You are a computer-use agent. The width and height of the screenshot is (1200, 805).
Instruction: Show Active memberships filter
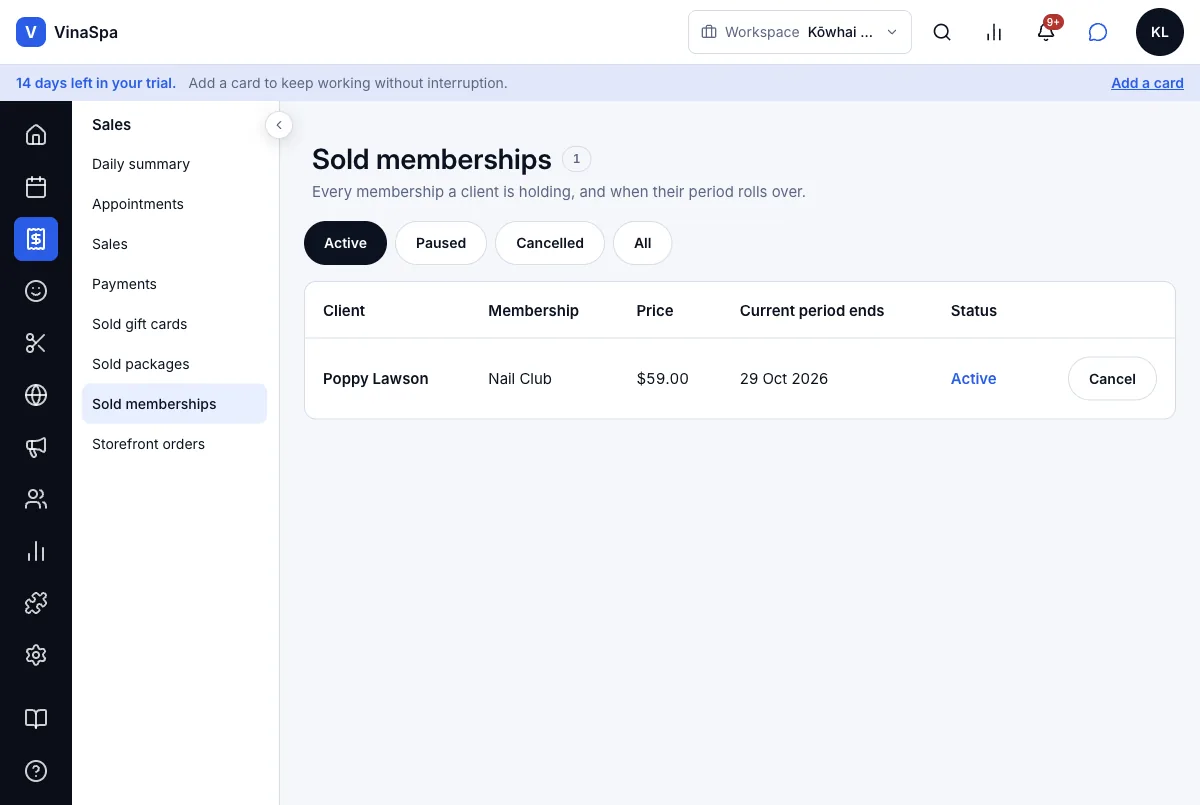tap(345, 243)
